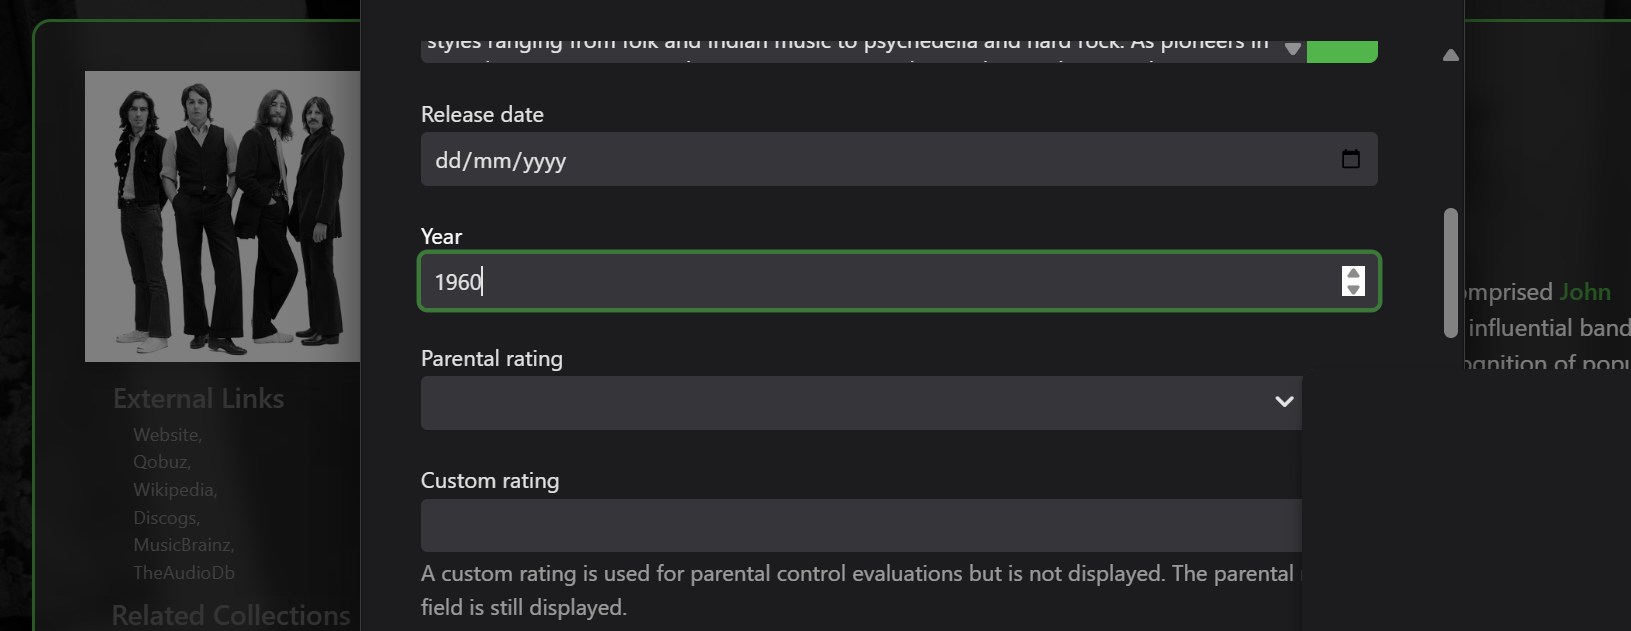Image resolution: width=1631 pixels, height=631 pixels.
Task: Open the Wikipedia external link
Action: pyautogui.click(x=174, y=490)
